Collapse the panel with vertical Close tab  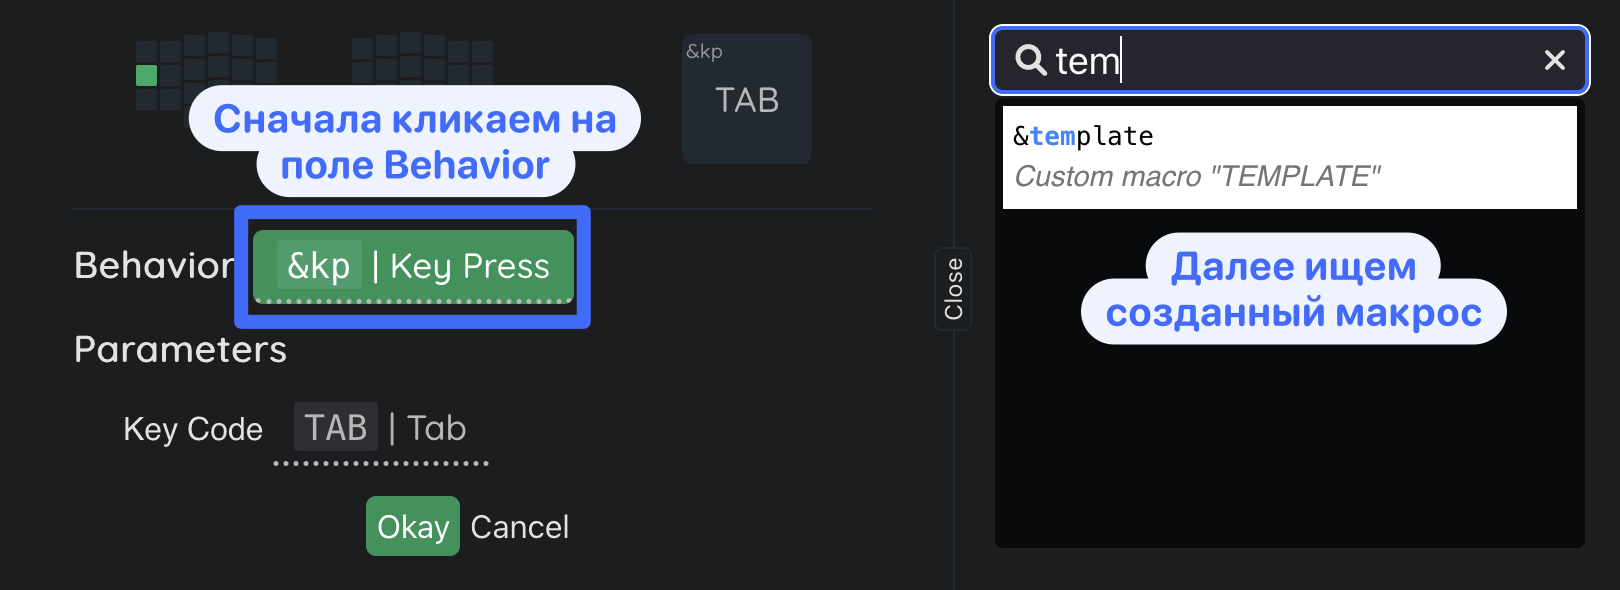click(953, 289)
